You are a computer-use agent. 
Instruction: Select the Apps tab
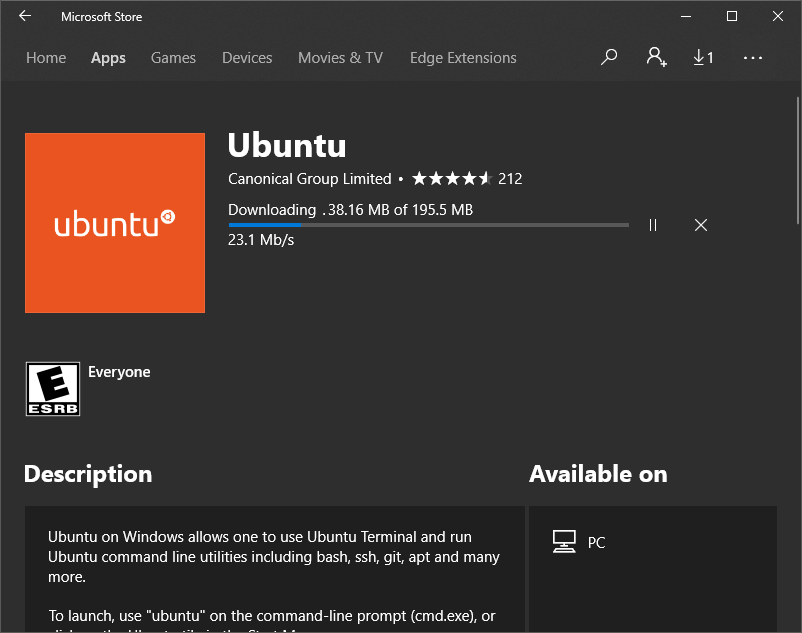click(x=108, y=58)
